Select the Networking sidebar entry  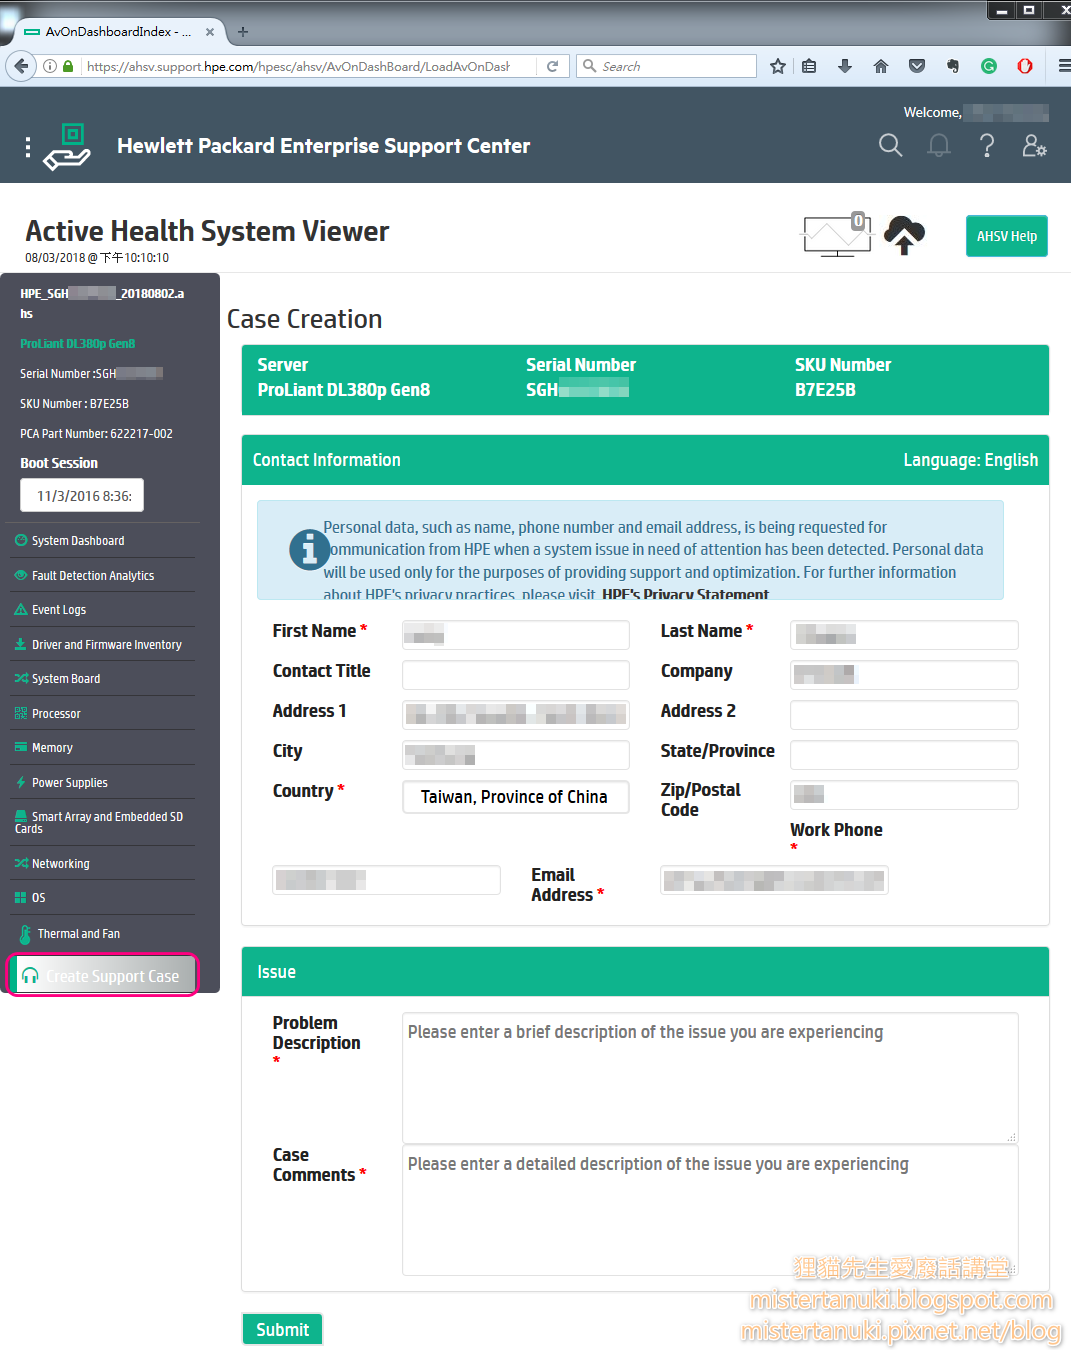click(x=60, y=863)
